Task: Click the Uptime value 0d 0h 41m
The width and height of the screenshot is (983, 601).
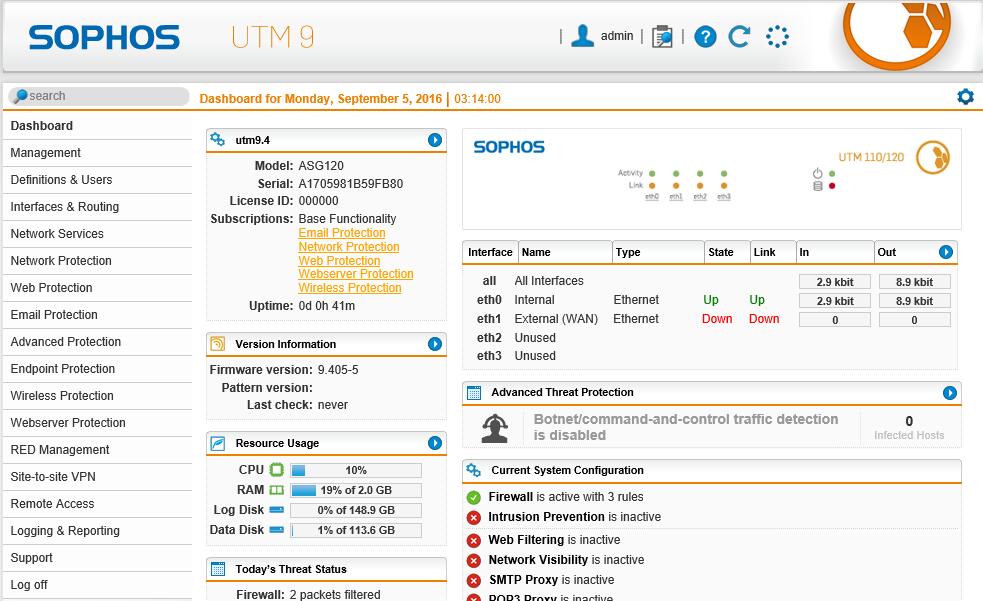Action: (327, 306)
